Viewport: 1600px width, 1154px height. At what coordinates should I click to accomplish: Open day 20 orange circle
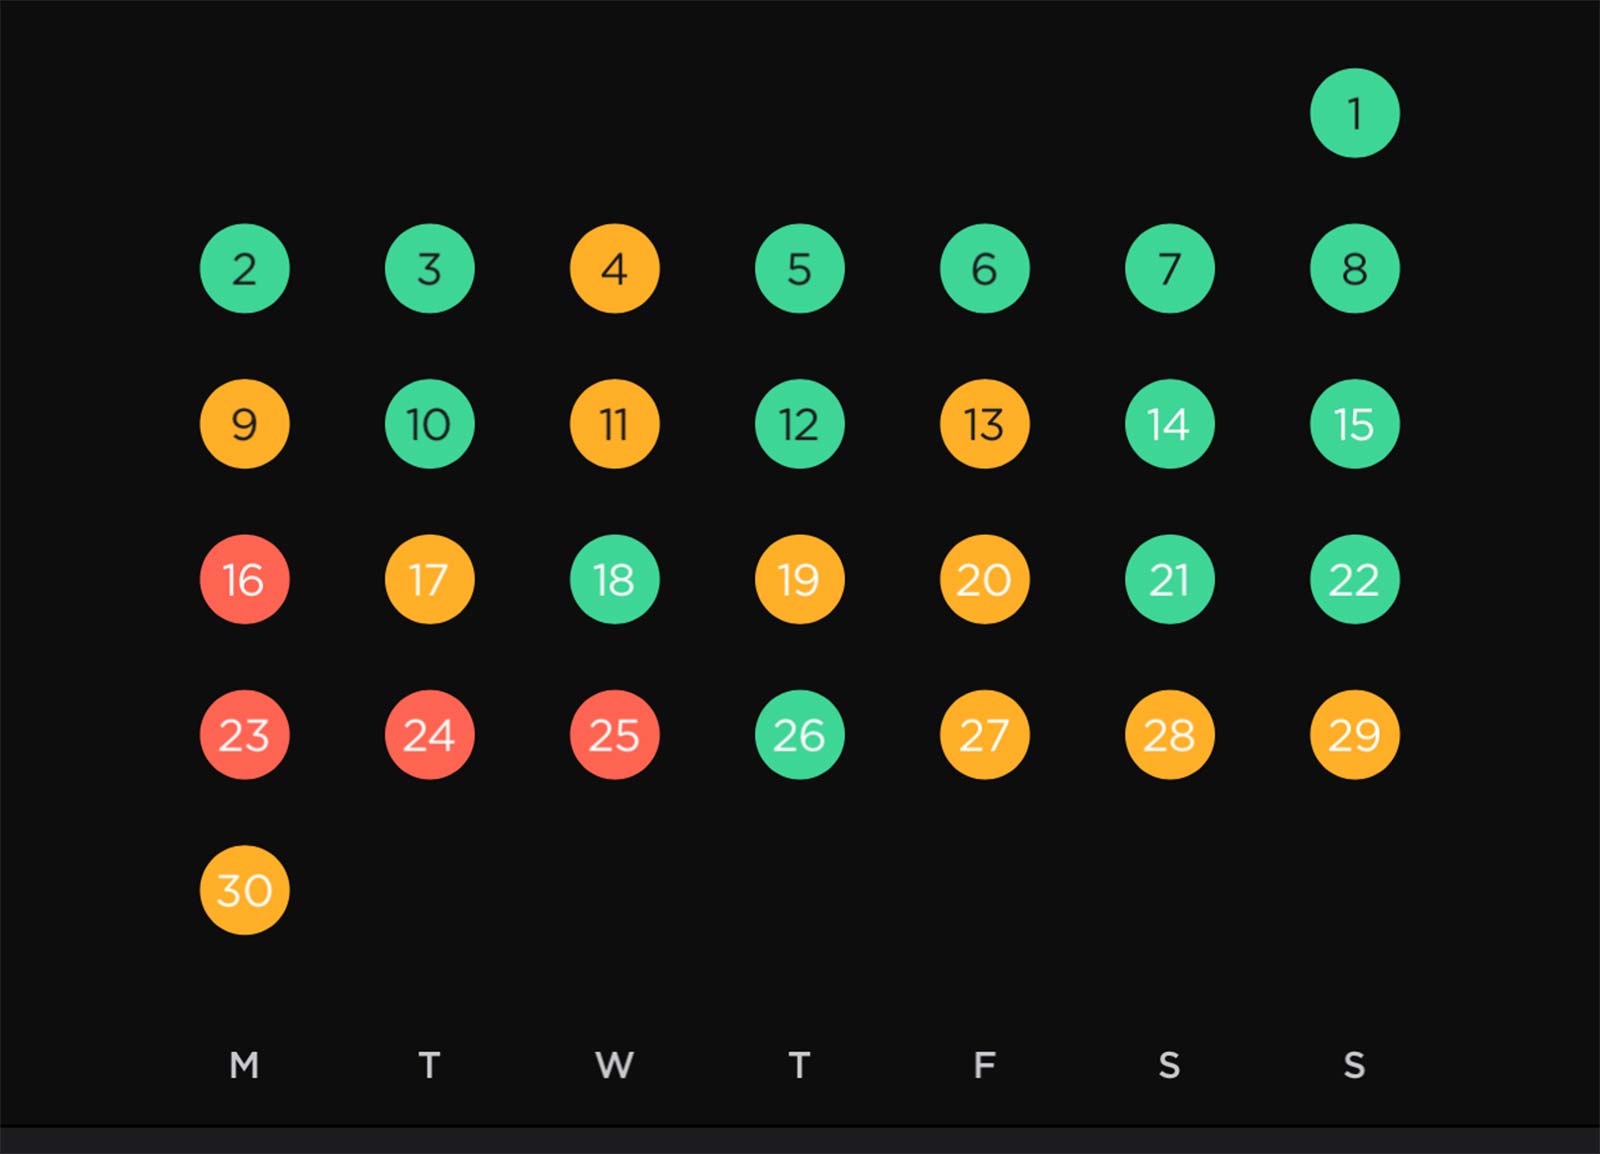coord(984,579)
